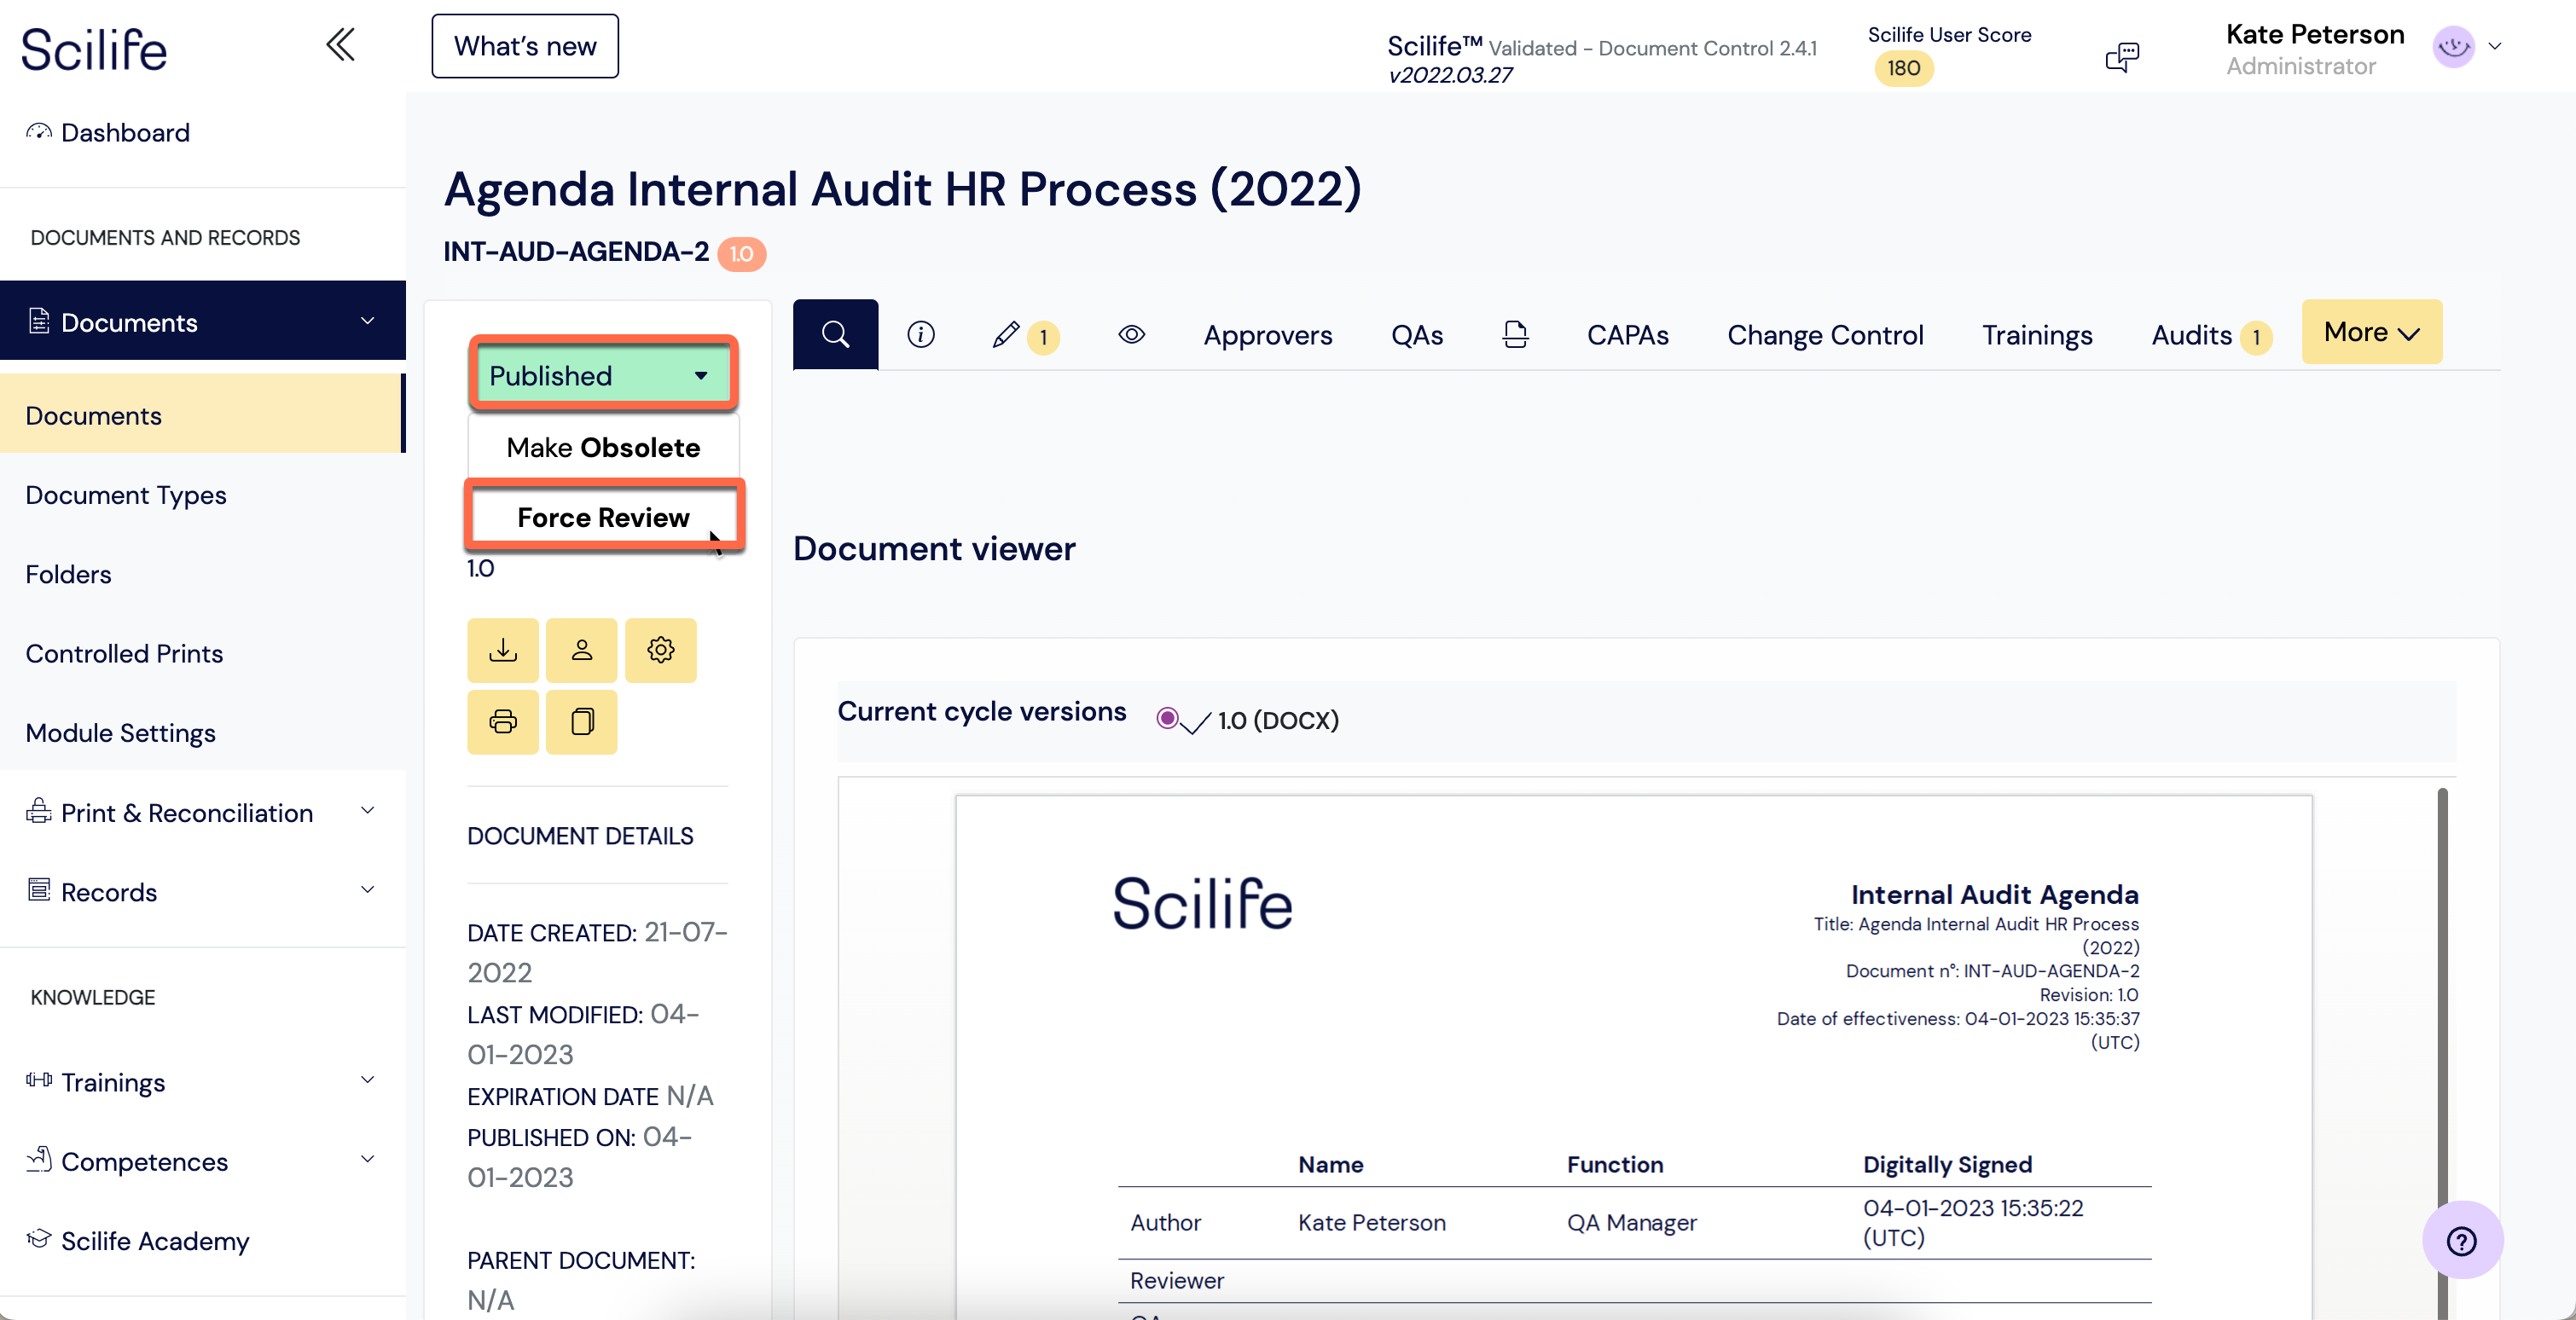Click the Print & Reconciliation printer icon

pyautogui.click(x=39, y=811)
